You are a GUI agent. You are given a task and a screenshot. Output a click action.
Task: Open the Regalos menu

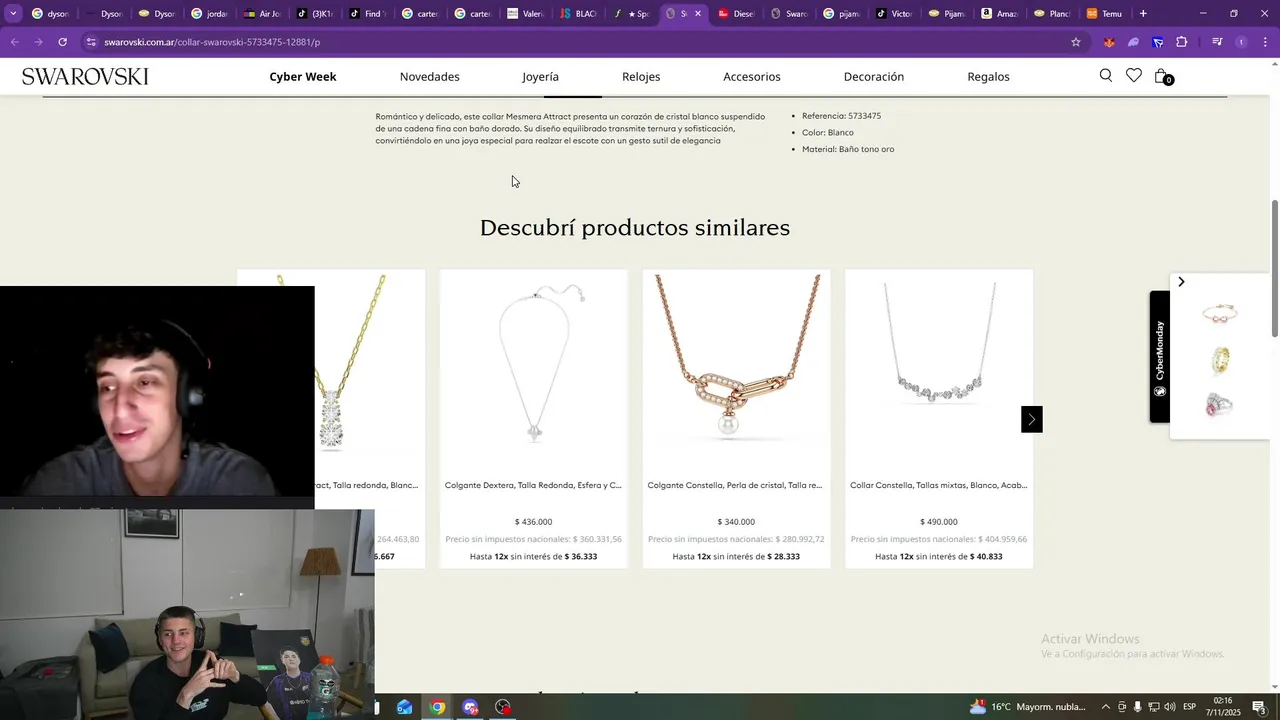tap(989, 77)
